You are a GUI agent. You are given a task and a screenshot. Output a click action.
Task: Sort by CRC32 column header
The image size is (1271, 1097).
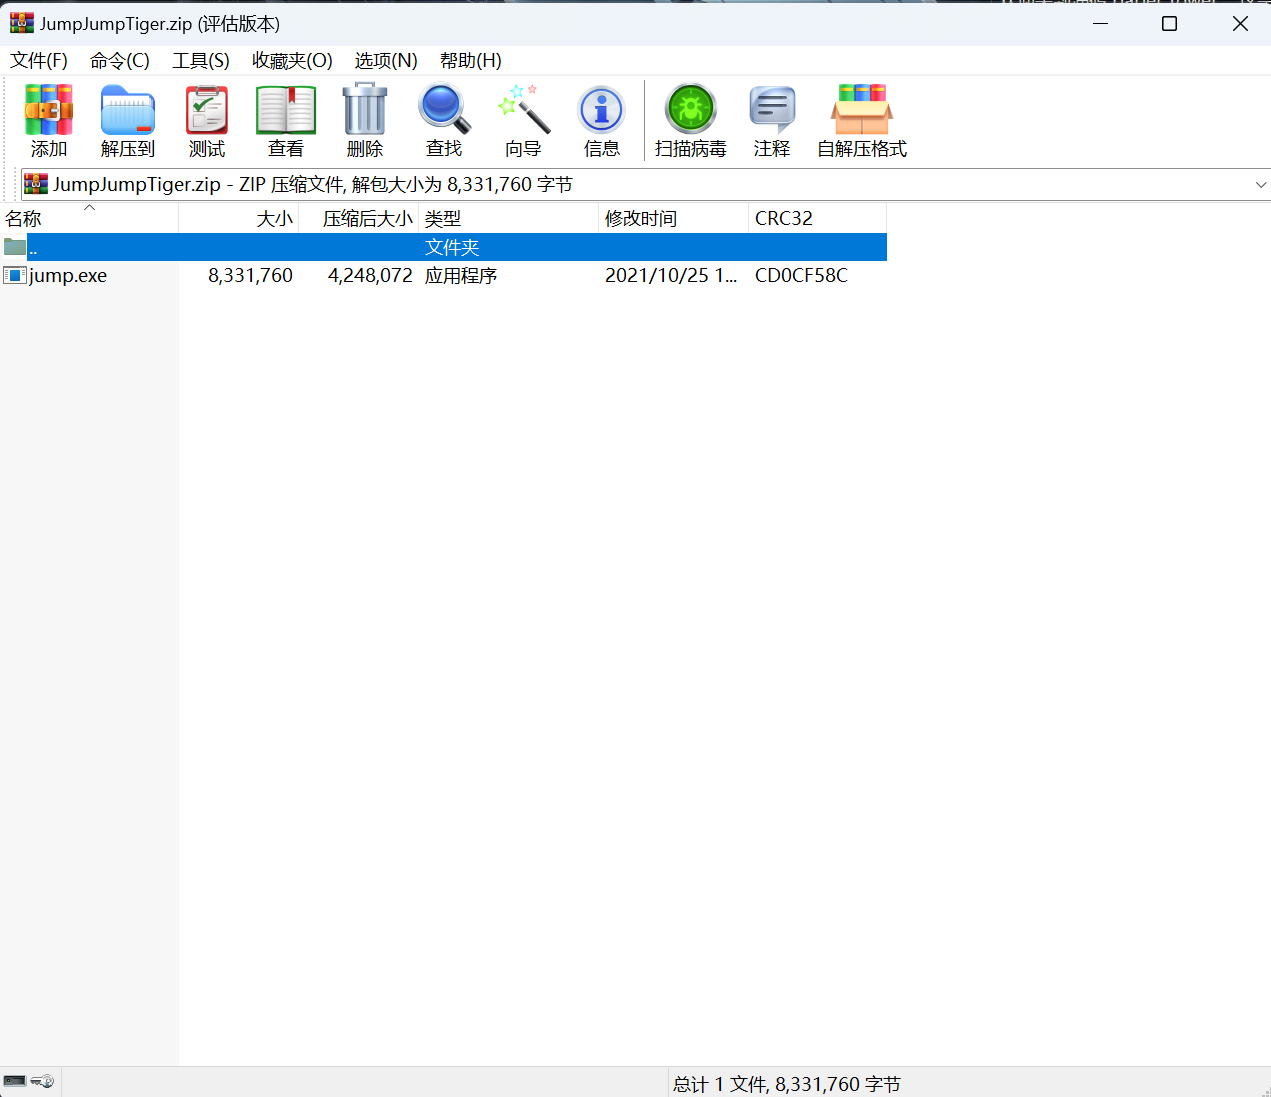point(818,218)
